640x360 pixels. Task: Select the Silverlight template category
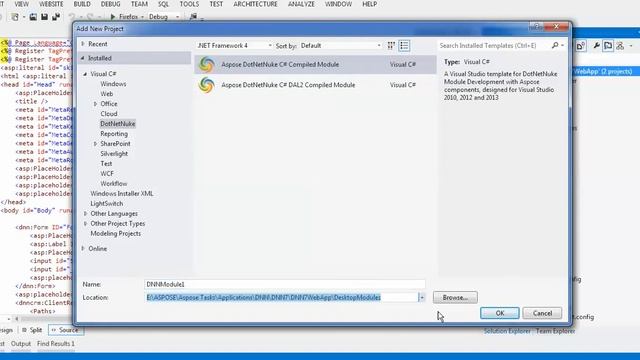click(114, 154)
